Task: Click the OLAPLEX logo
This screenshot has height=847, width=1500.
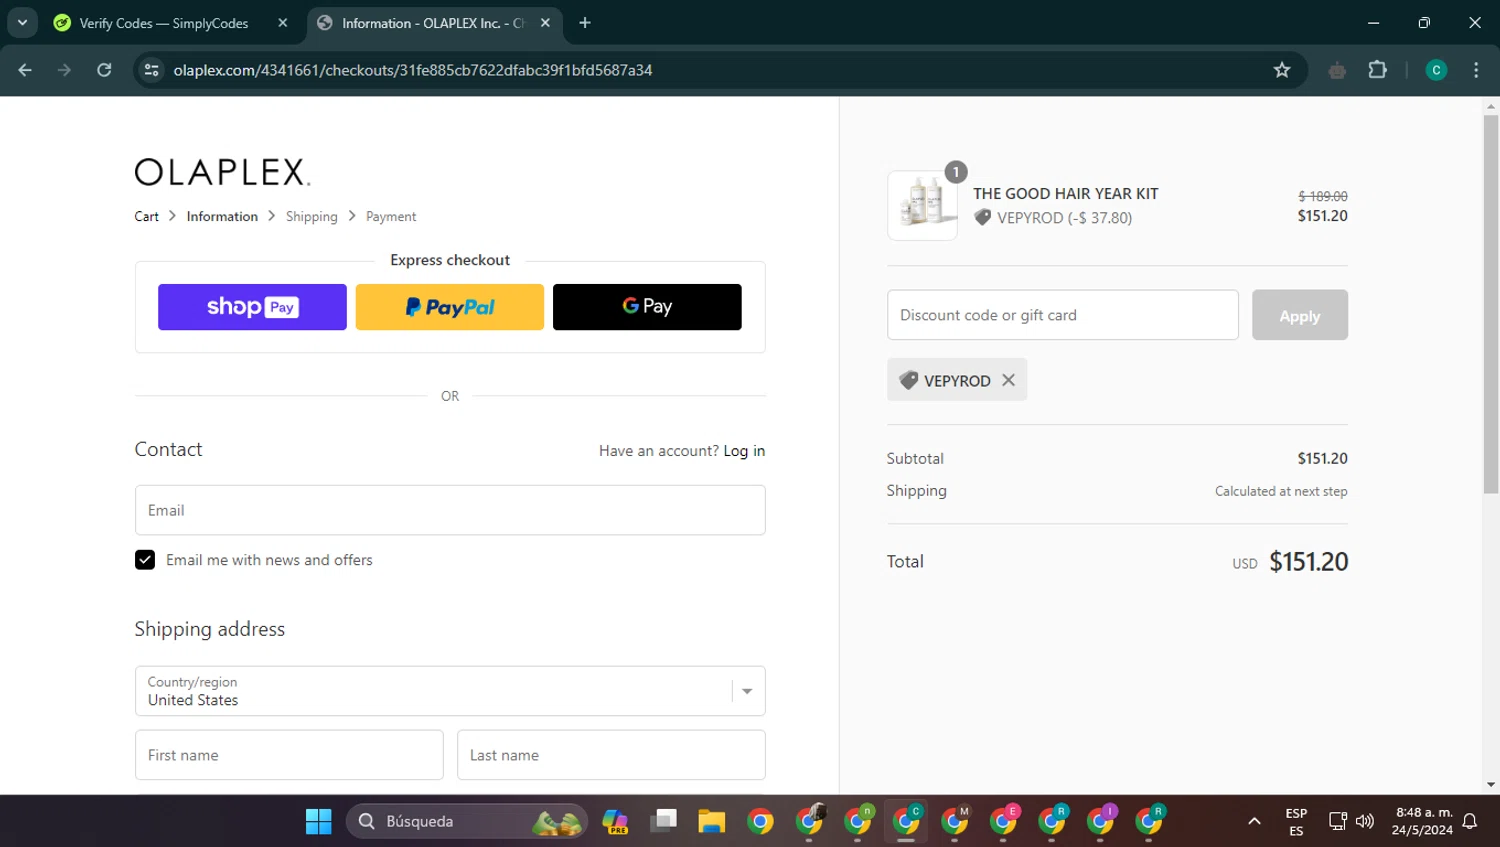Action: (223, 172)
